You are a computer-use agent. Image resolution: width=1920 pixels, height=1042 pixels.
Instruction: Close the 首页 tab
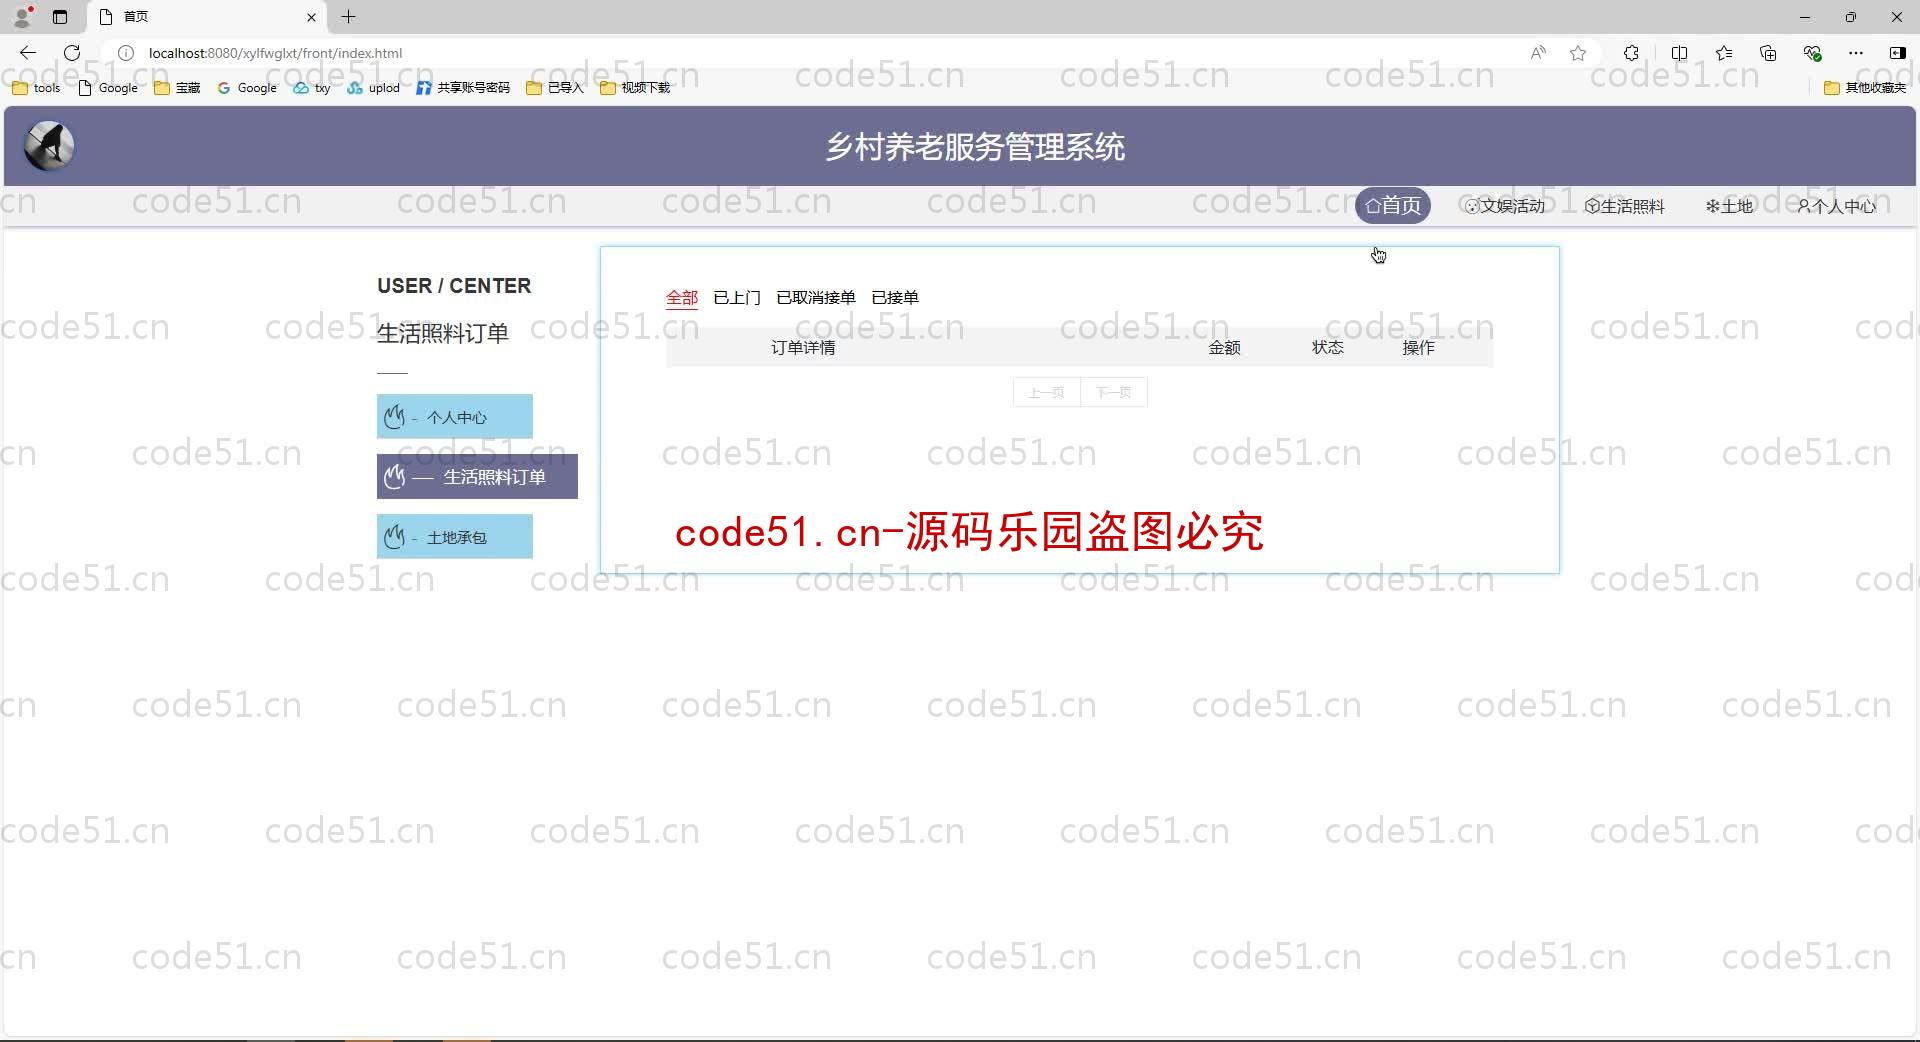point(311,17)
